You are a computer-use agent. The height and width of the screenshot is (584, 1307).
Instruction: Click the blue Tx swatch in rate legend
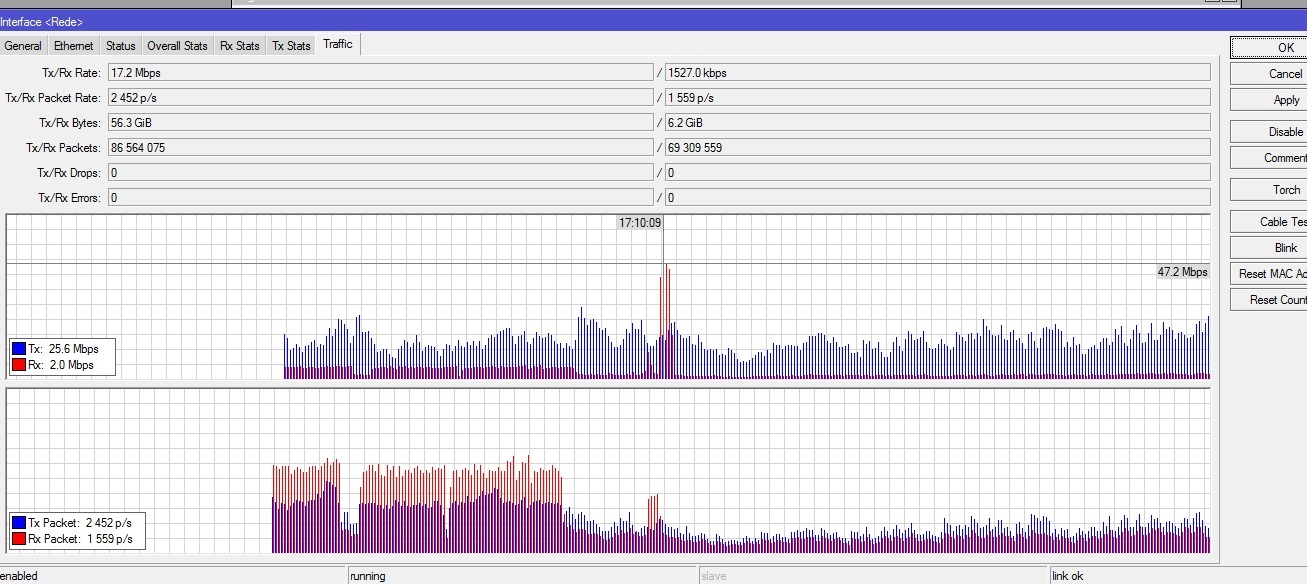click(19, 349)
